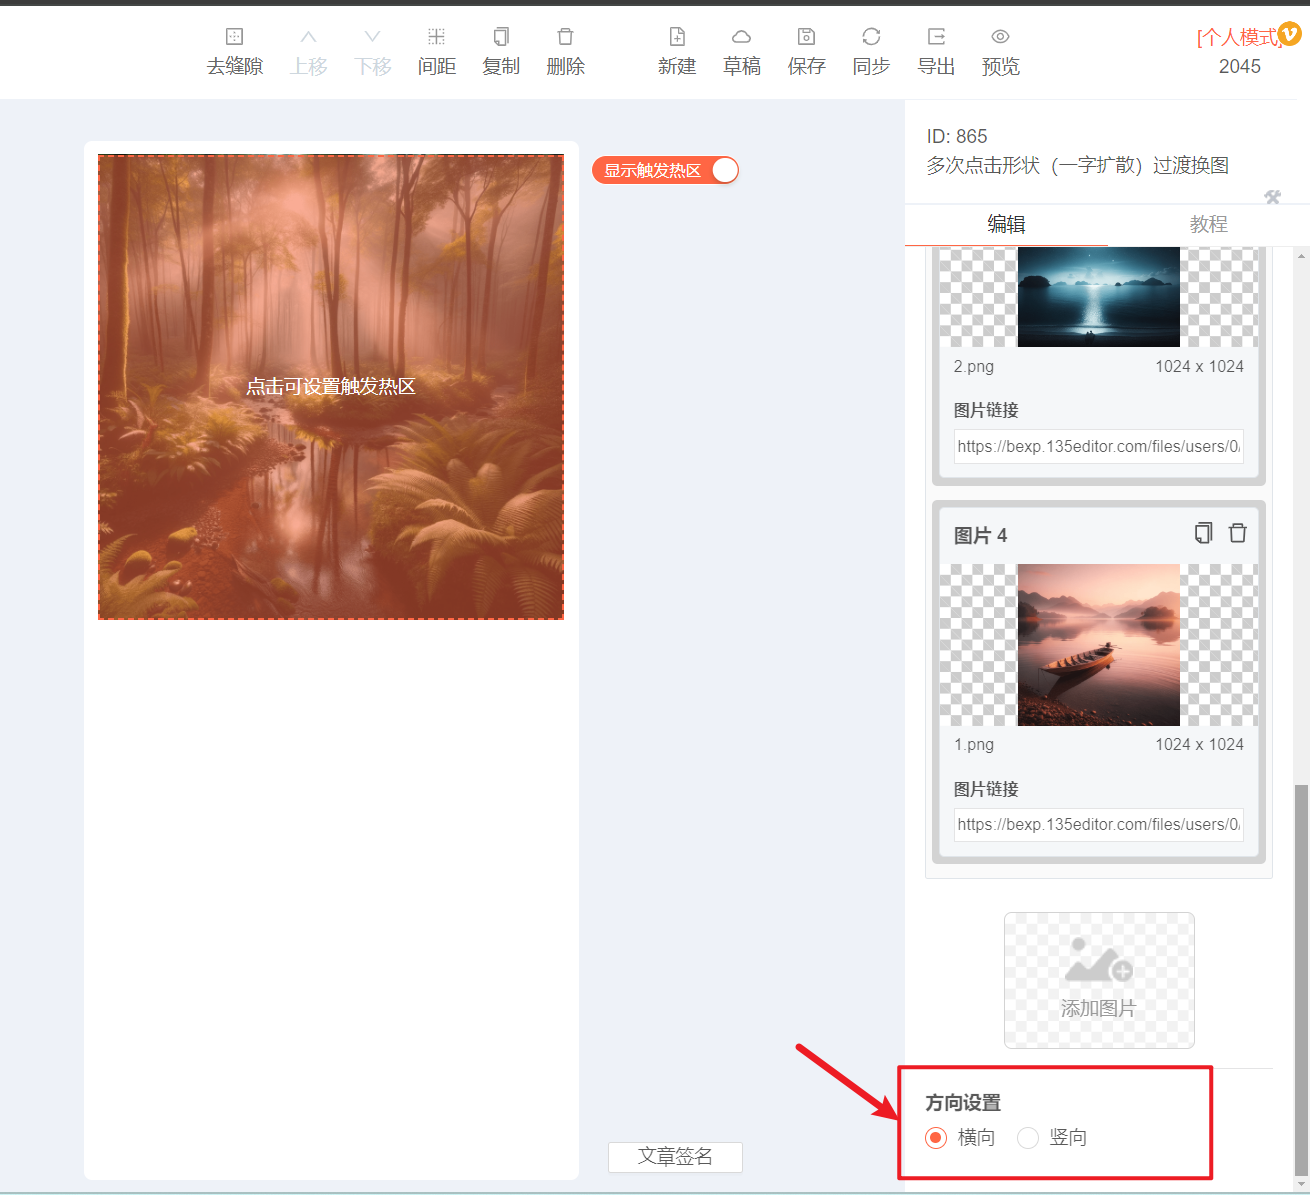Click the ID: 865 label

tap(957, 136)
